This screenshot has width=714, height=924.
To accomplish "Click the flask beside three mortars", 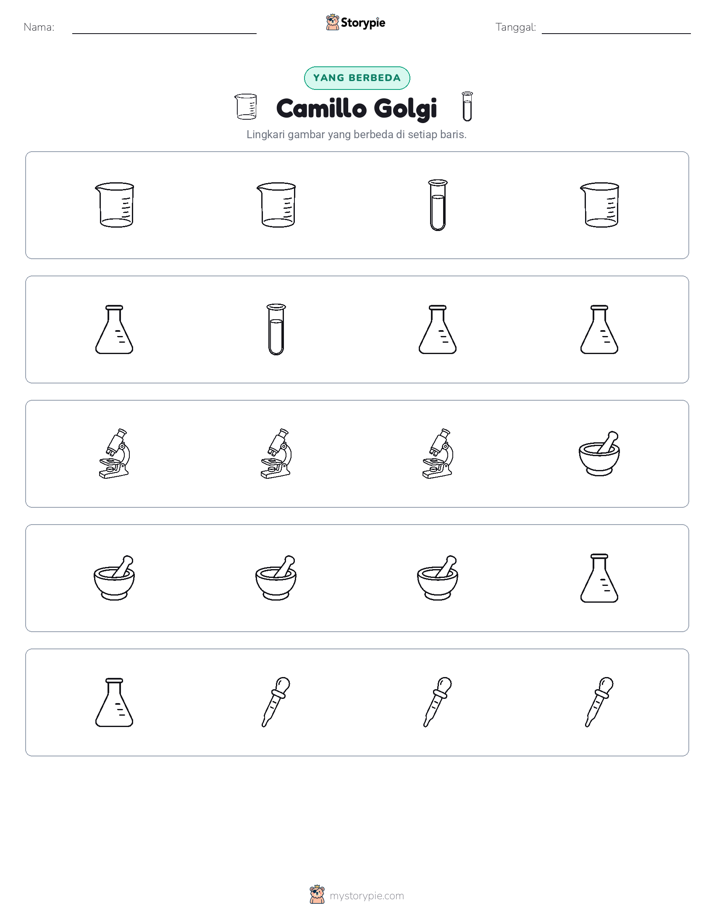I will click(599, 578).
